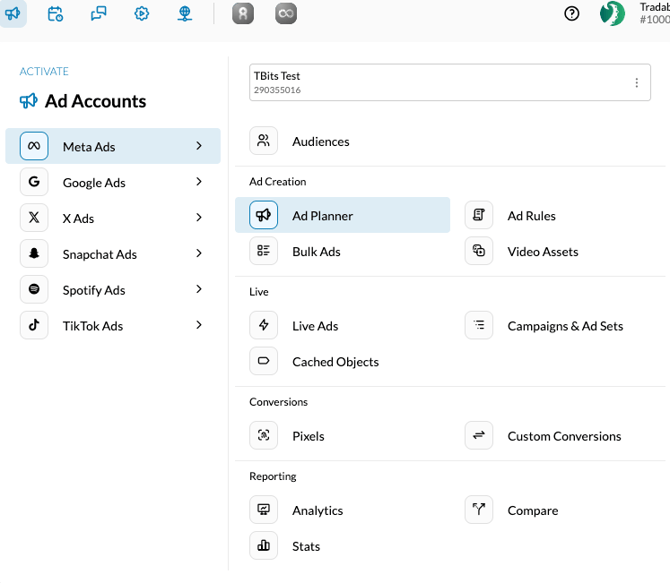The height and width of the screenshot is (583, 670).
Task: Click the help question mark icon
Action: pyautogui.click(x=572, y=14)
